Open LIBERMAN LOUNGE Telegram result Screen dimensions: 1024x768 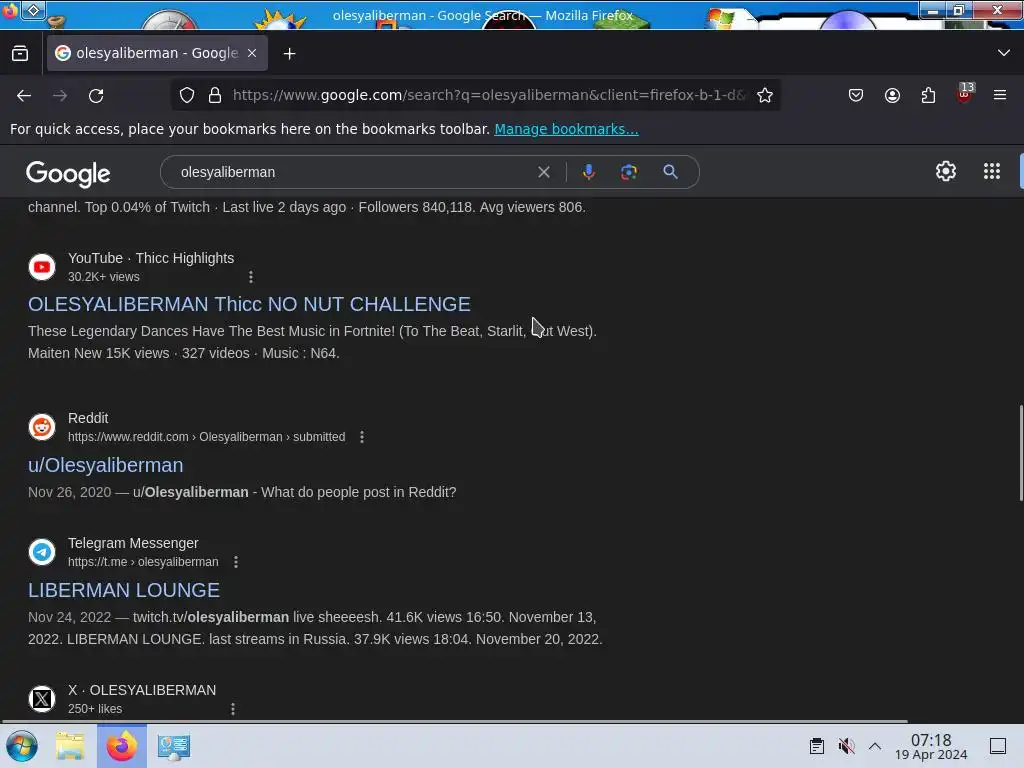point(124,590)
